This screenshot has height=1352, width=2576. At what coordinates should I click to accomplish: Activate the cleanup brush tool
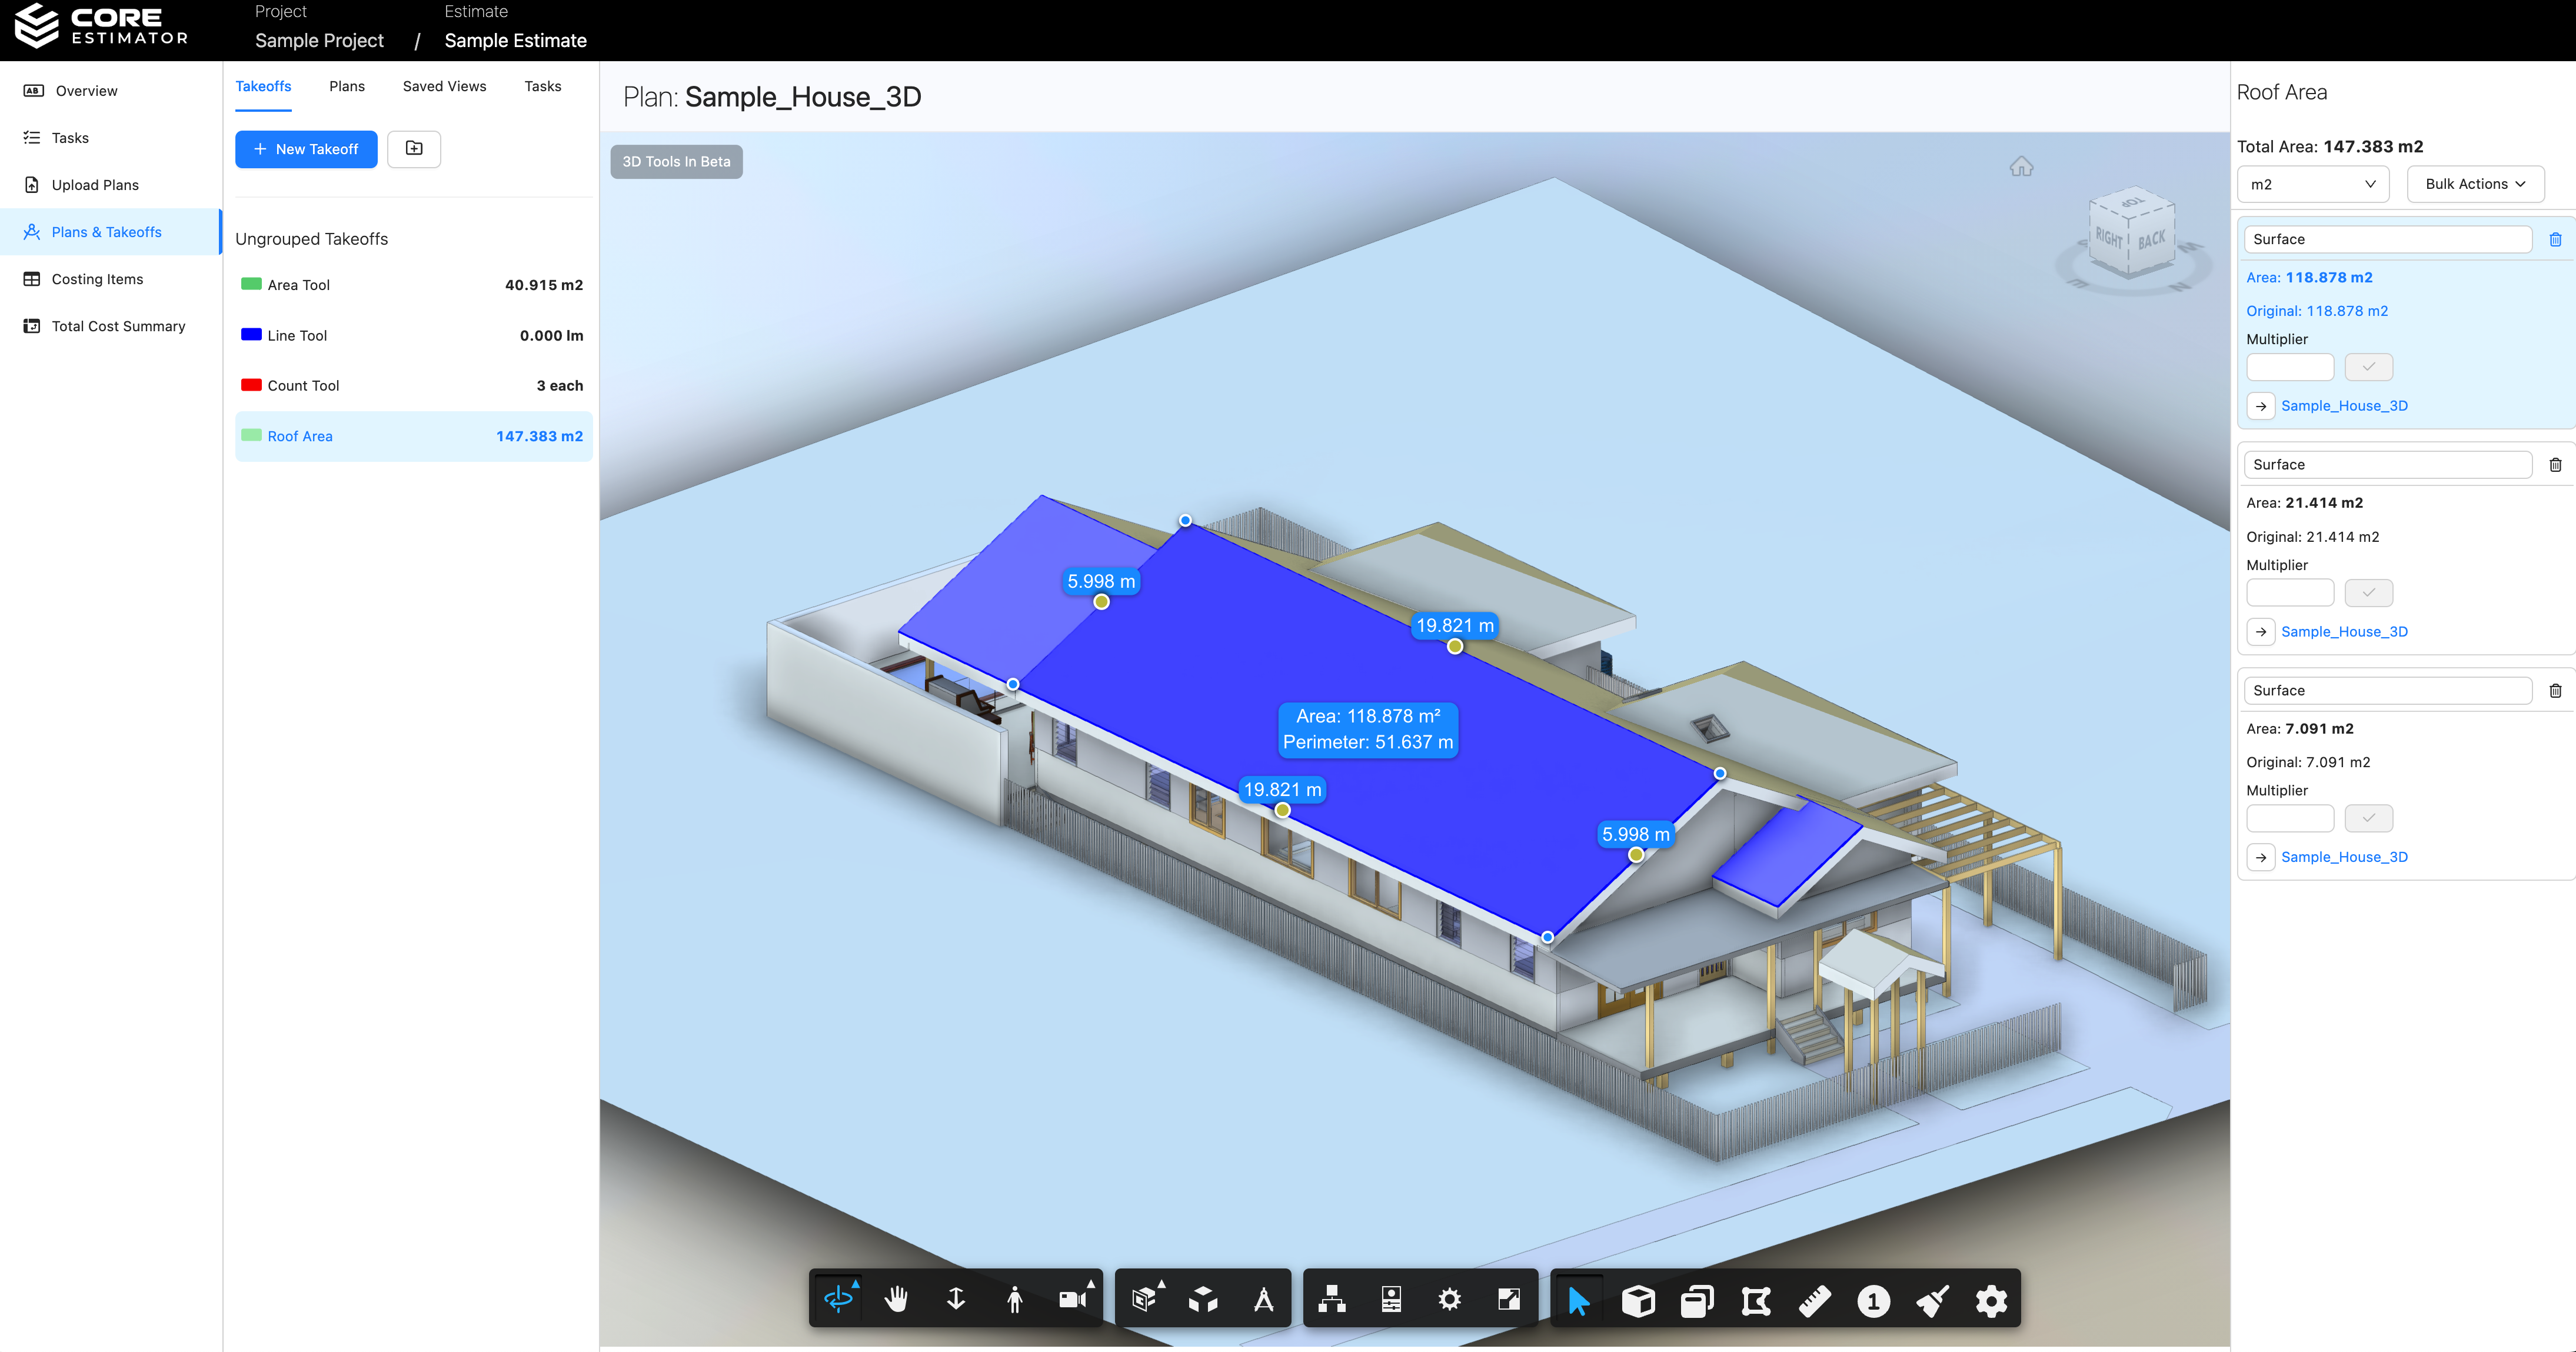1931,1299
